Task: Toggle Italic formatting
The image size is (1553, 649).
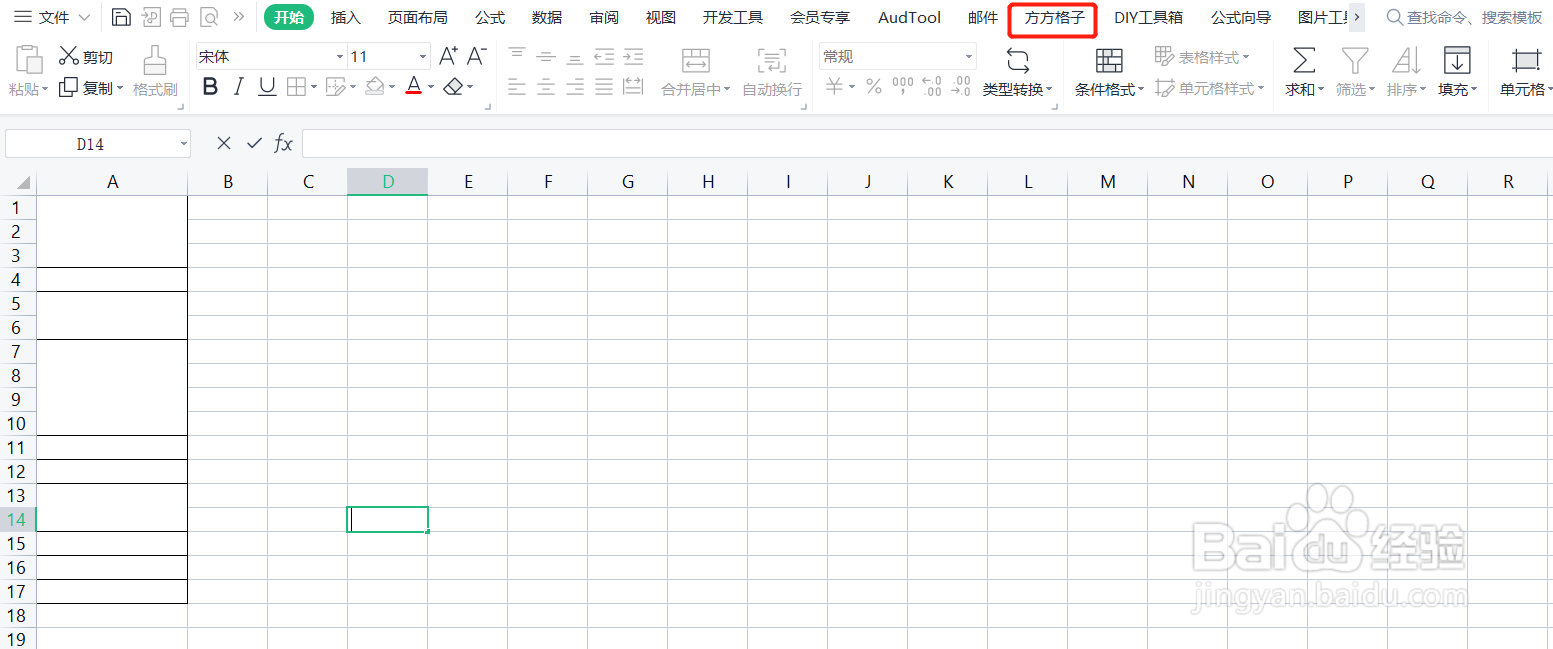Action: tap(238, 87)
